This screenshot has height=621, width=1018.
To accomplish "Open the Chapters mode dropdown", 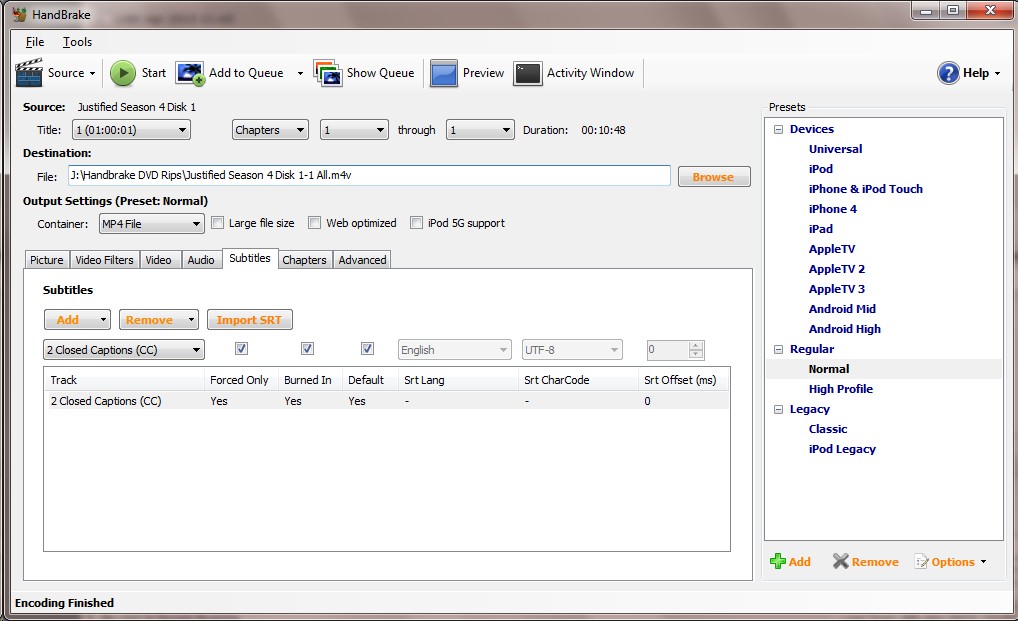I will [270, 130].
